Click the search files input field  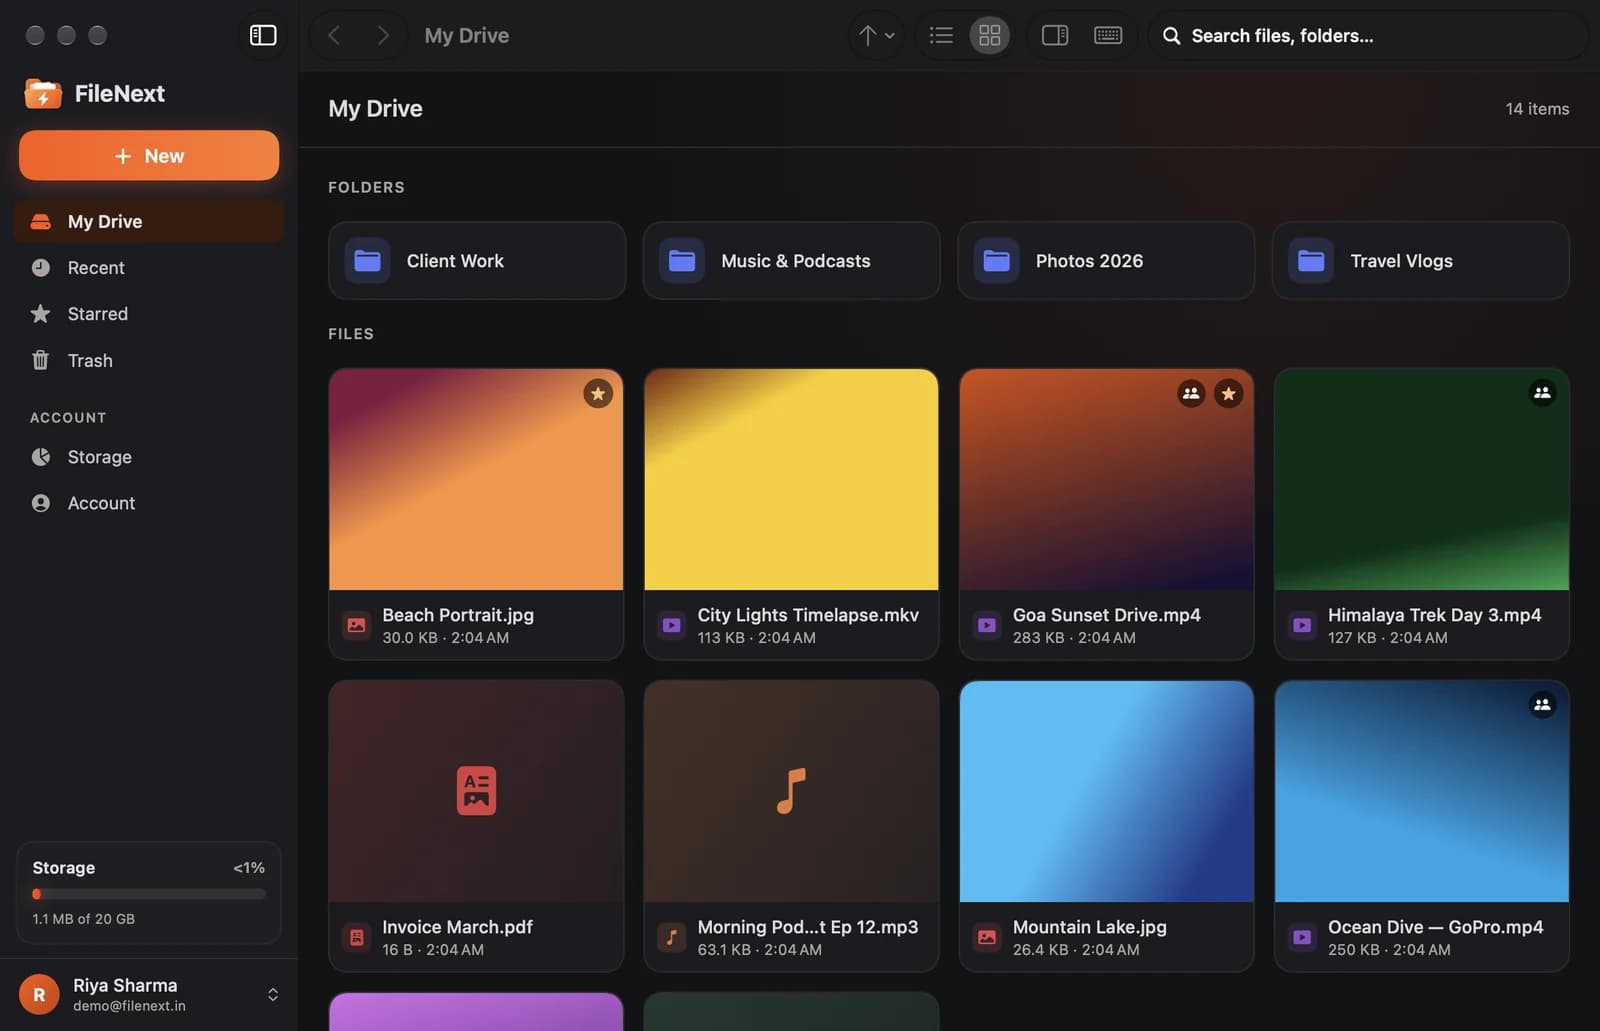(1368, 35)
